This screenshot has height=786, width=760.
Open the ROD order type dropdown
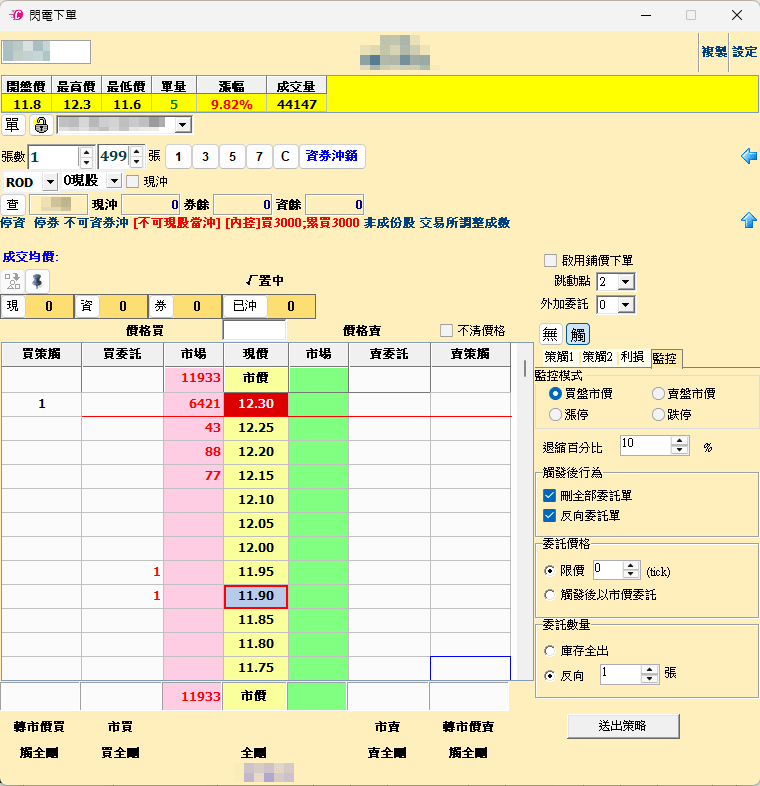click(x=50, y=181)
